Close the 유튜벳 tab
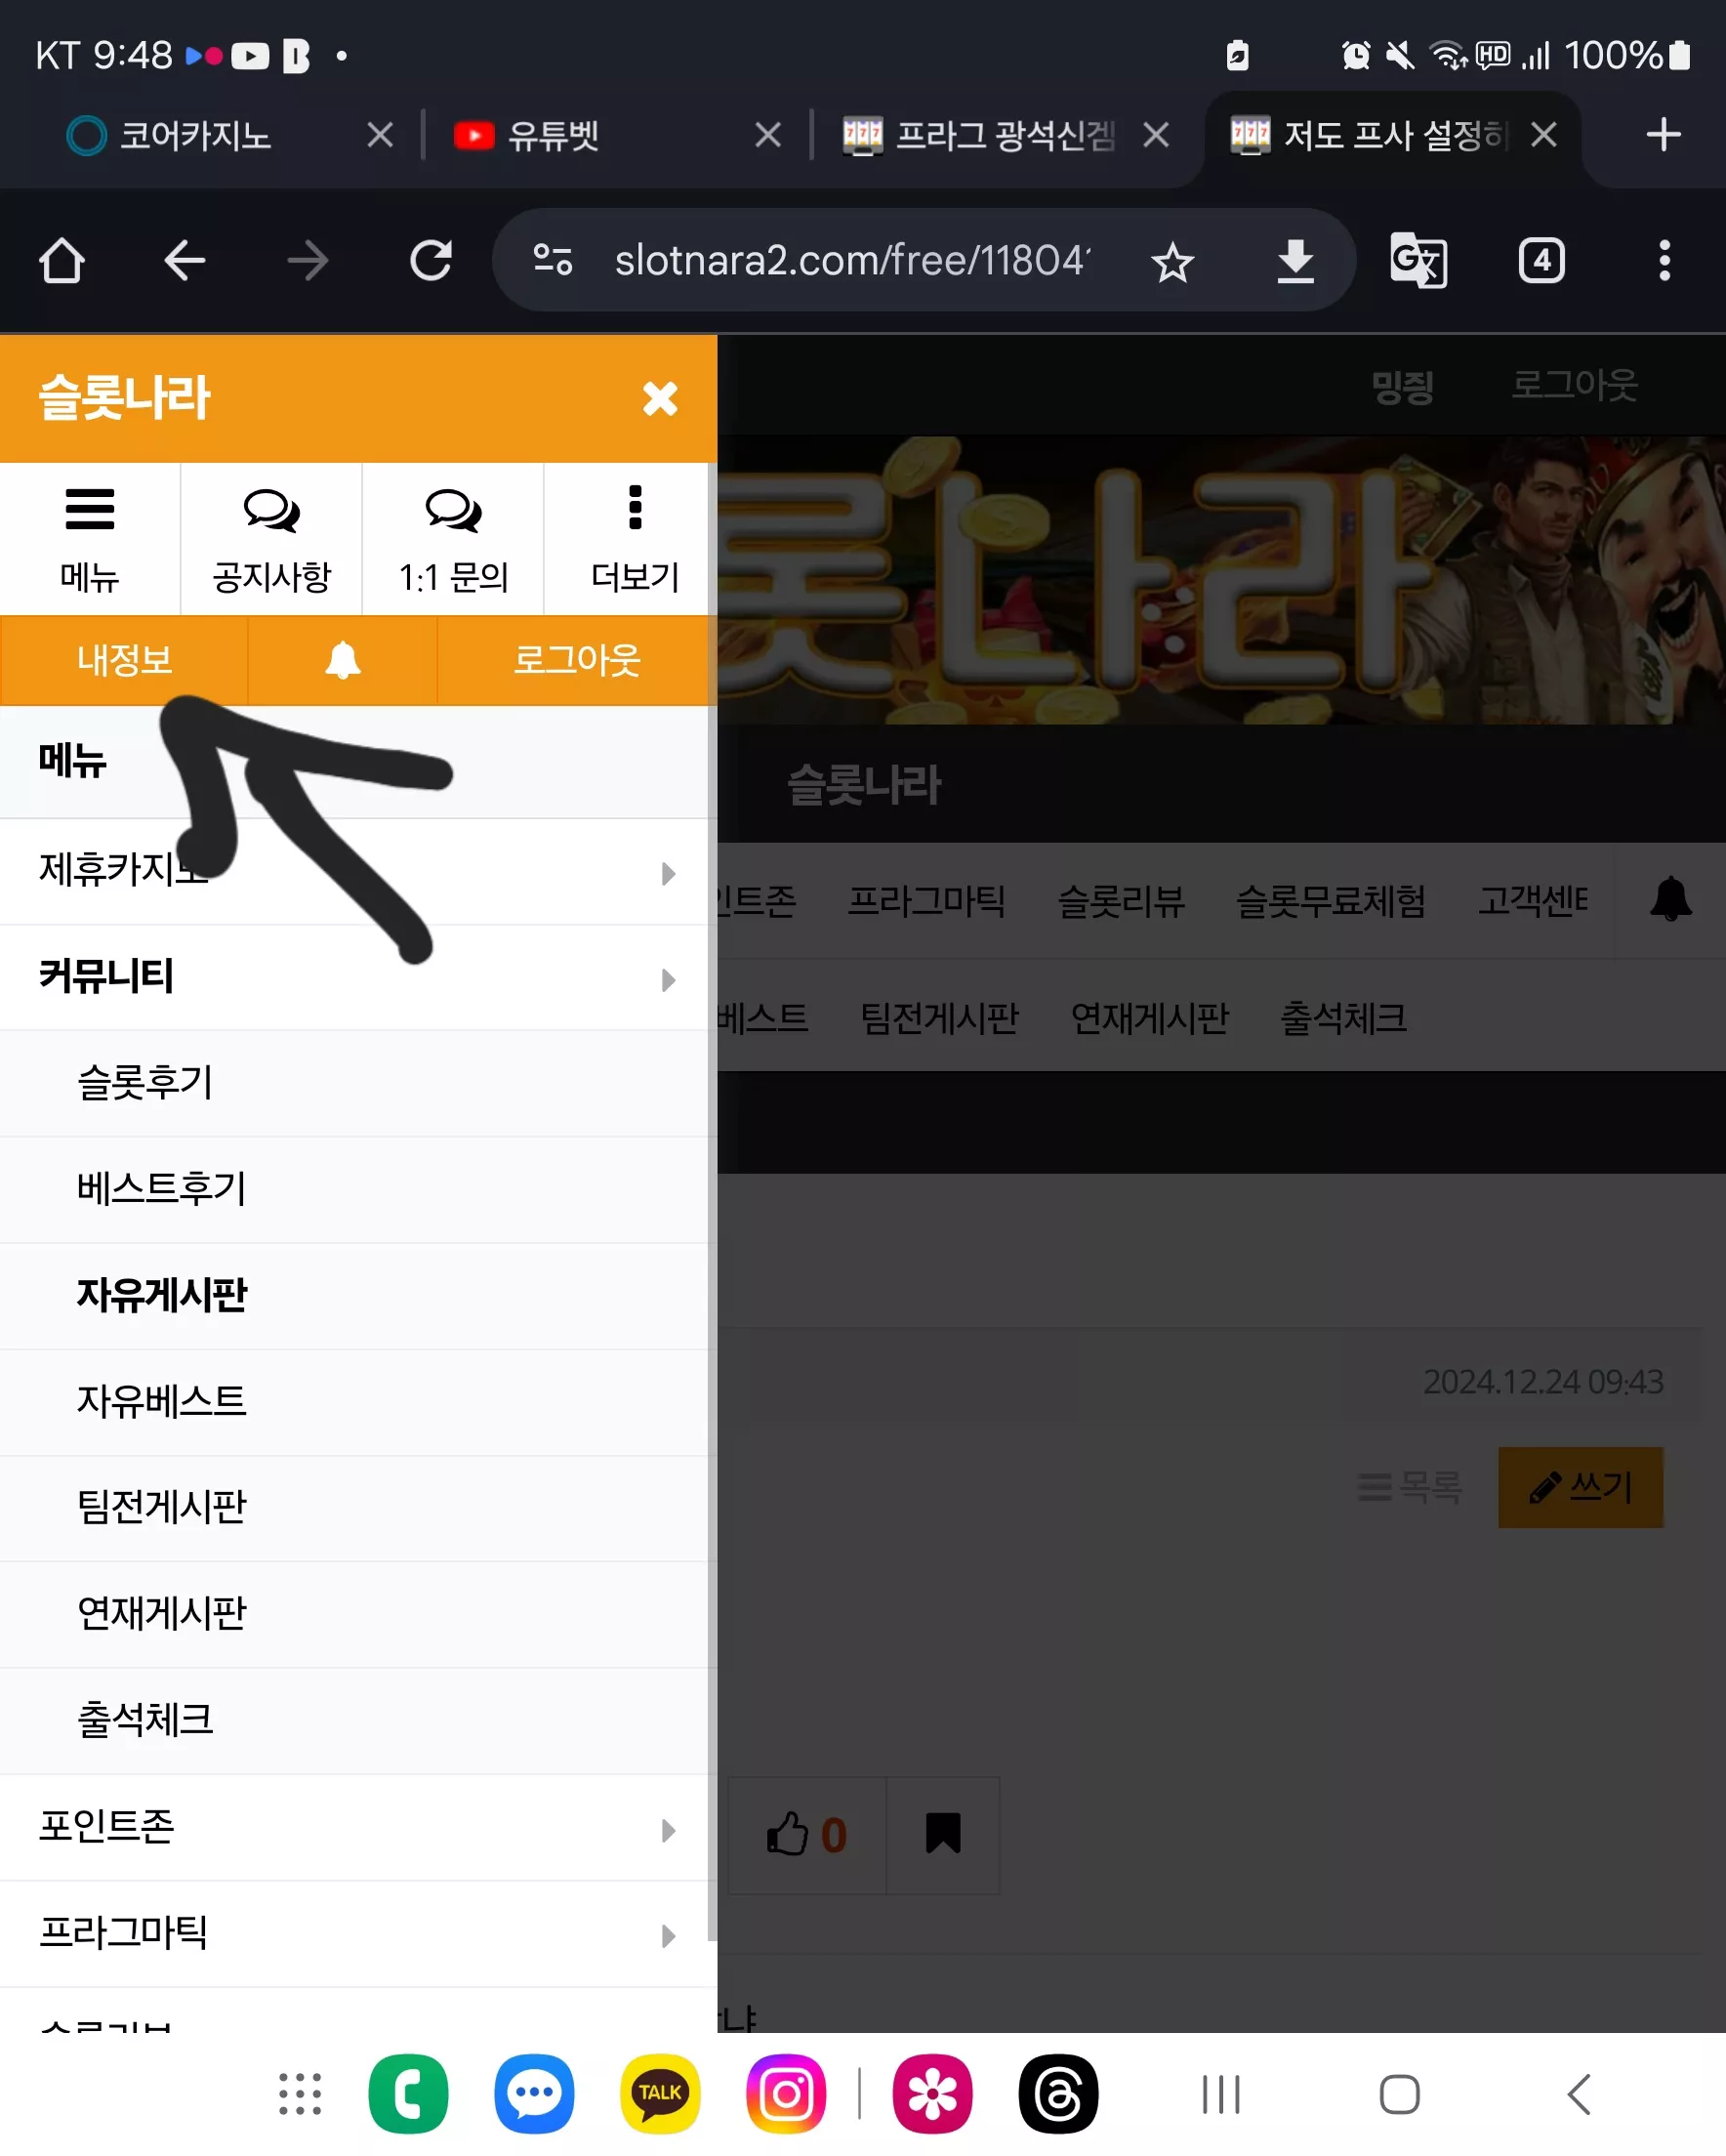The width and height of the screenshot is (1726, 2156). [x=768, y=135]
